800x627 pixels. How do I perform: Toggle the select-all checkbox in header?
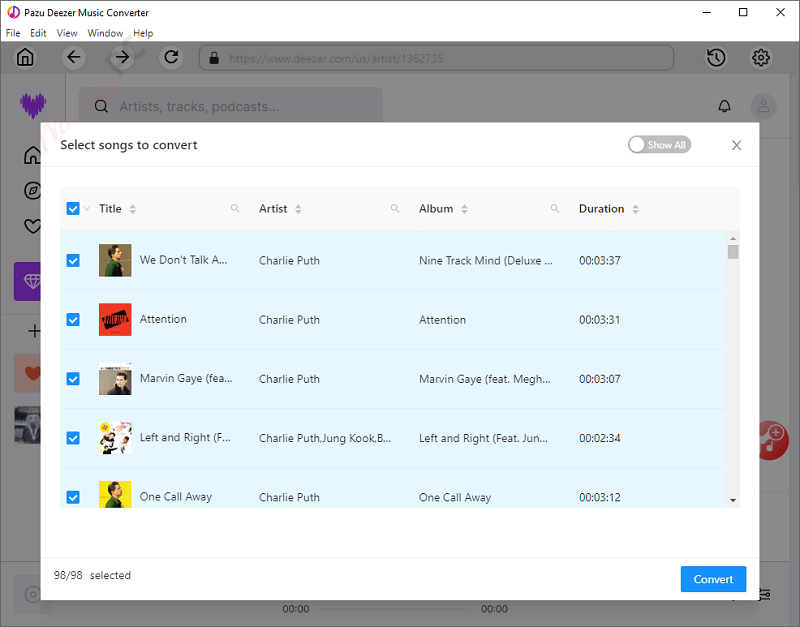pos(73,208)
